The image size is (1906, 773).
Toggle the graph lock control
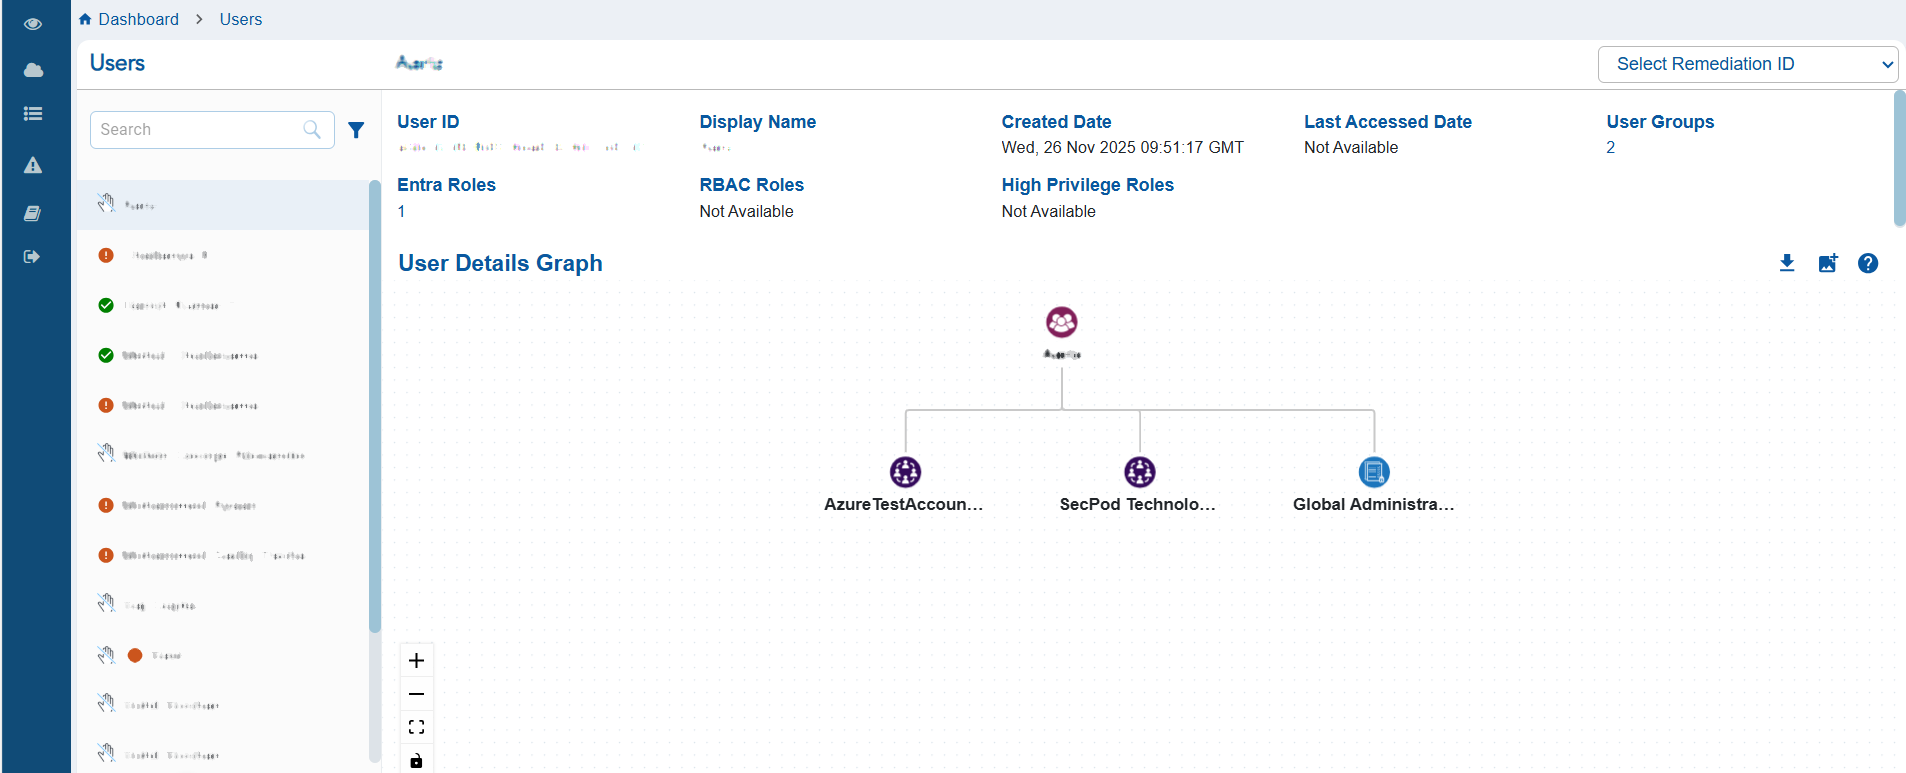coord(417,761)
